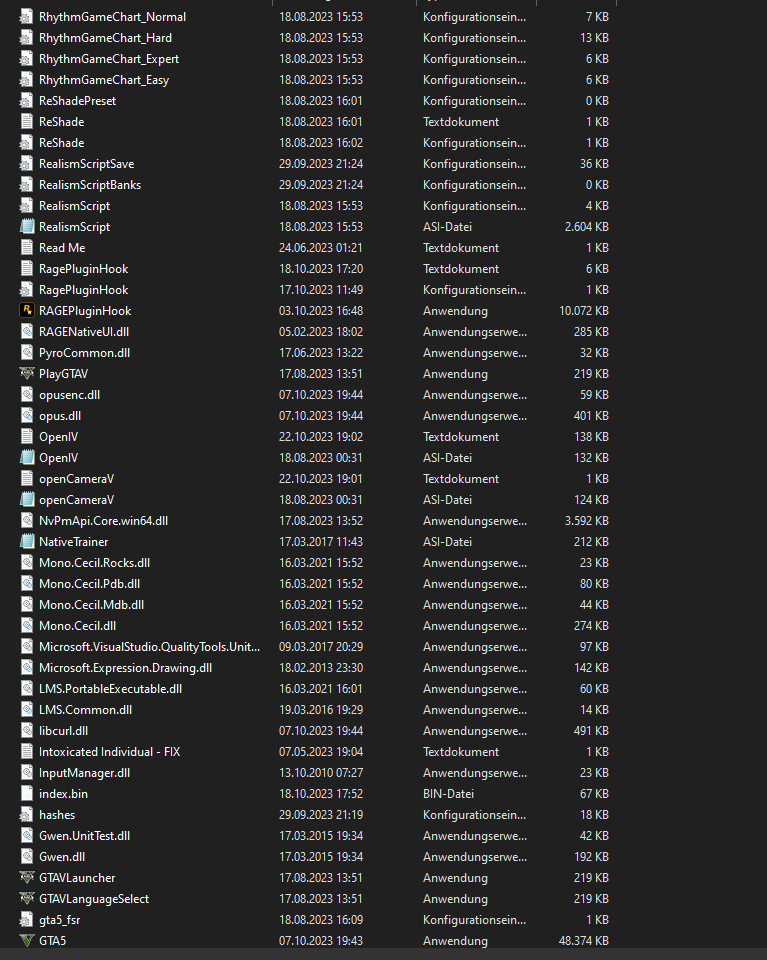Image resolution: width=767 pixels, height=960 pixels.
Task: Select file name Microsoft.Expression.Drawing.dll
Action: pos(125,667)
